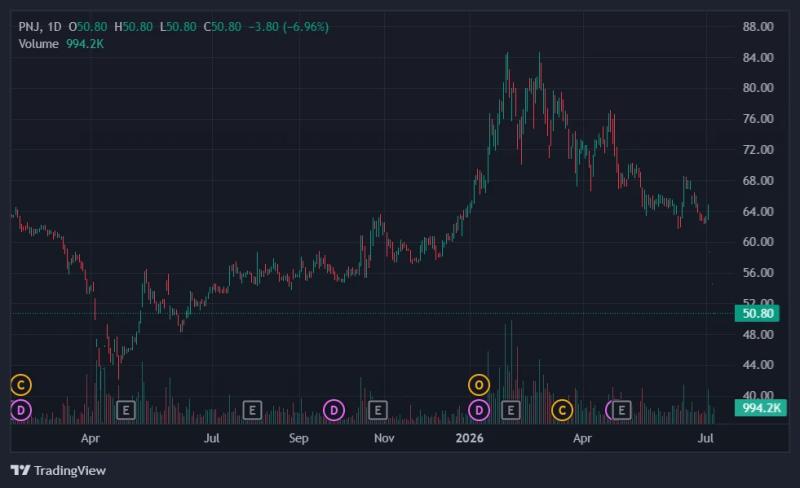Image resolution: width=800 pixels, height=488 pixels.
Task: Click the 60.00 price axis label
Action: pyautogui.click(x=758, y=241)
